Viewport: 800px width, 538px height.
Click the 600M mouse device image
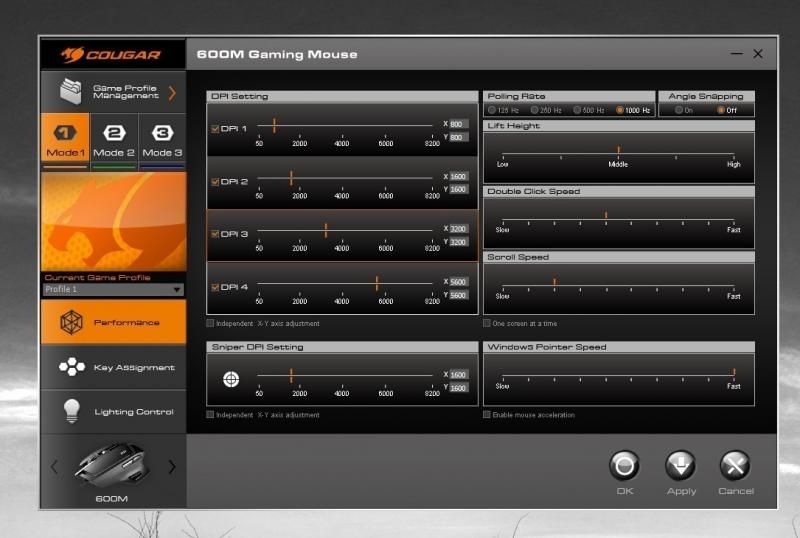click(112, 464)
